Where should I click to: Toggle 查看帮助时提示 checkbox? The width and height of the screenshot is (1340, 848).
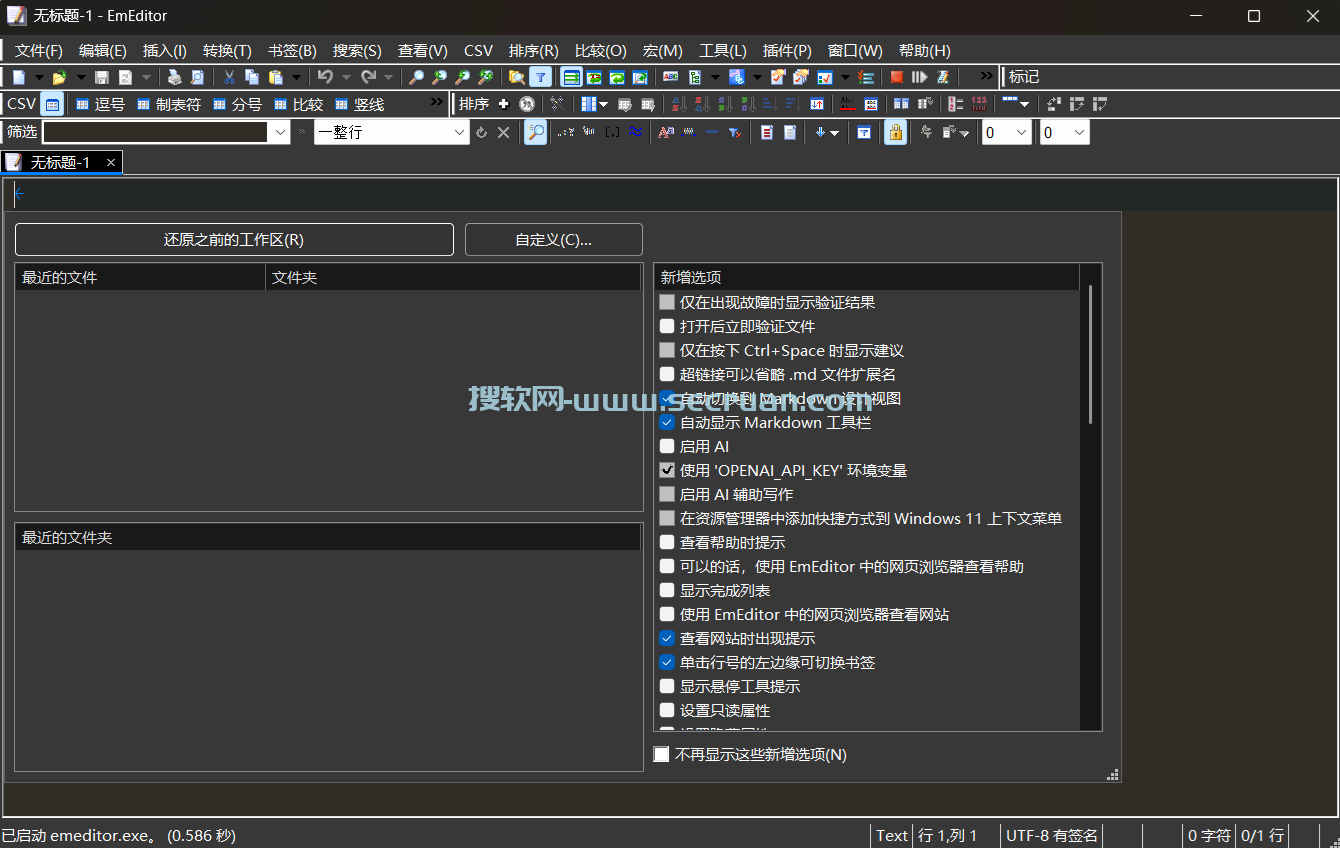coord(667,542)
